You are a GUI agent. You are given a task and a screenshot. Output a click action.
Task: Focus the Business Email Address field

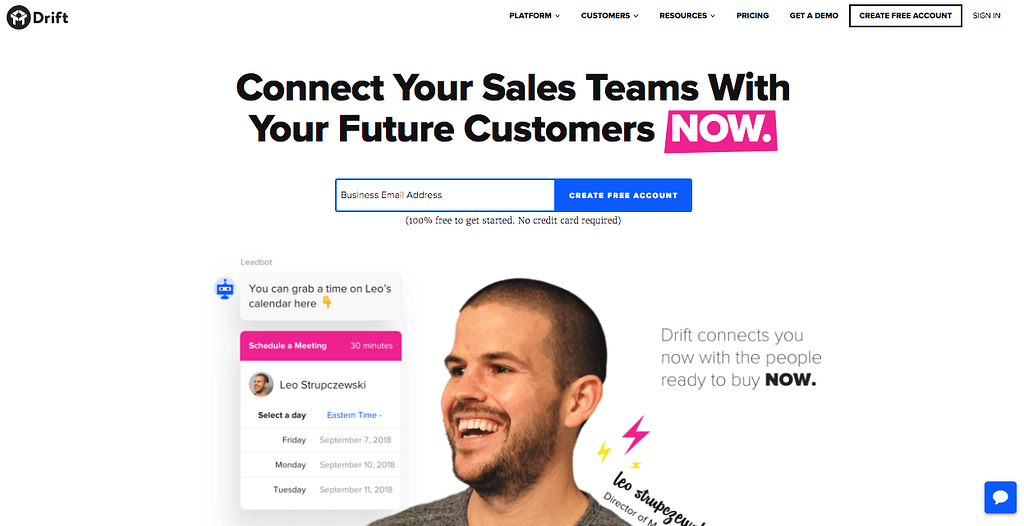pos(445,195)
